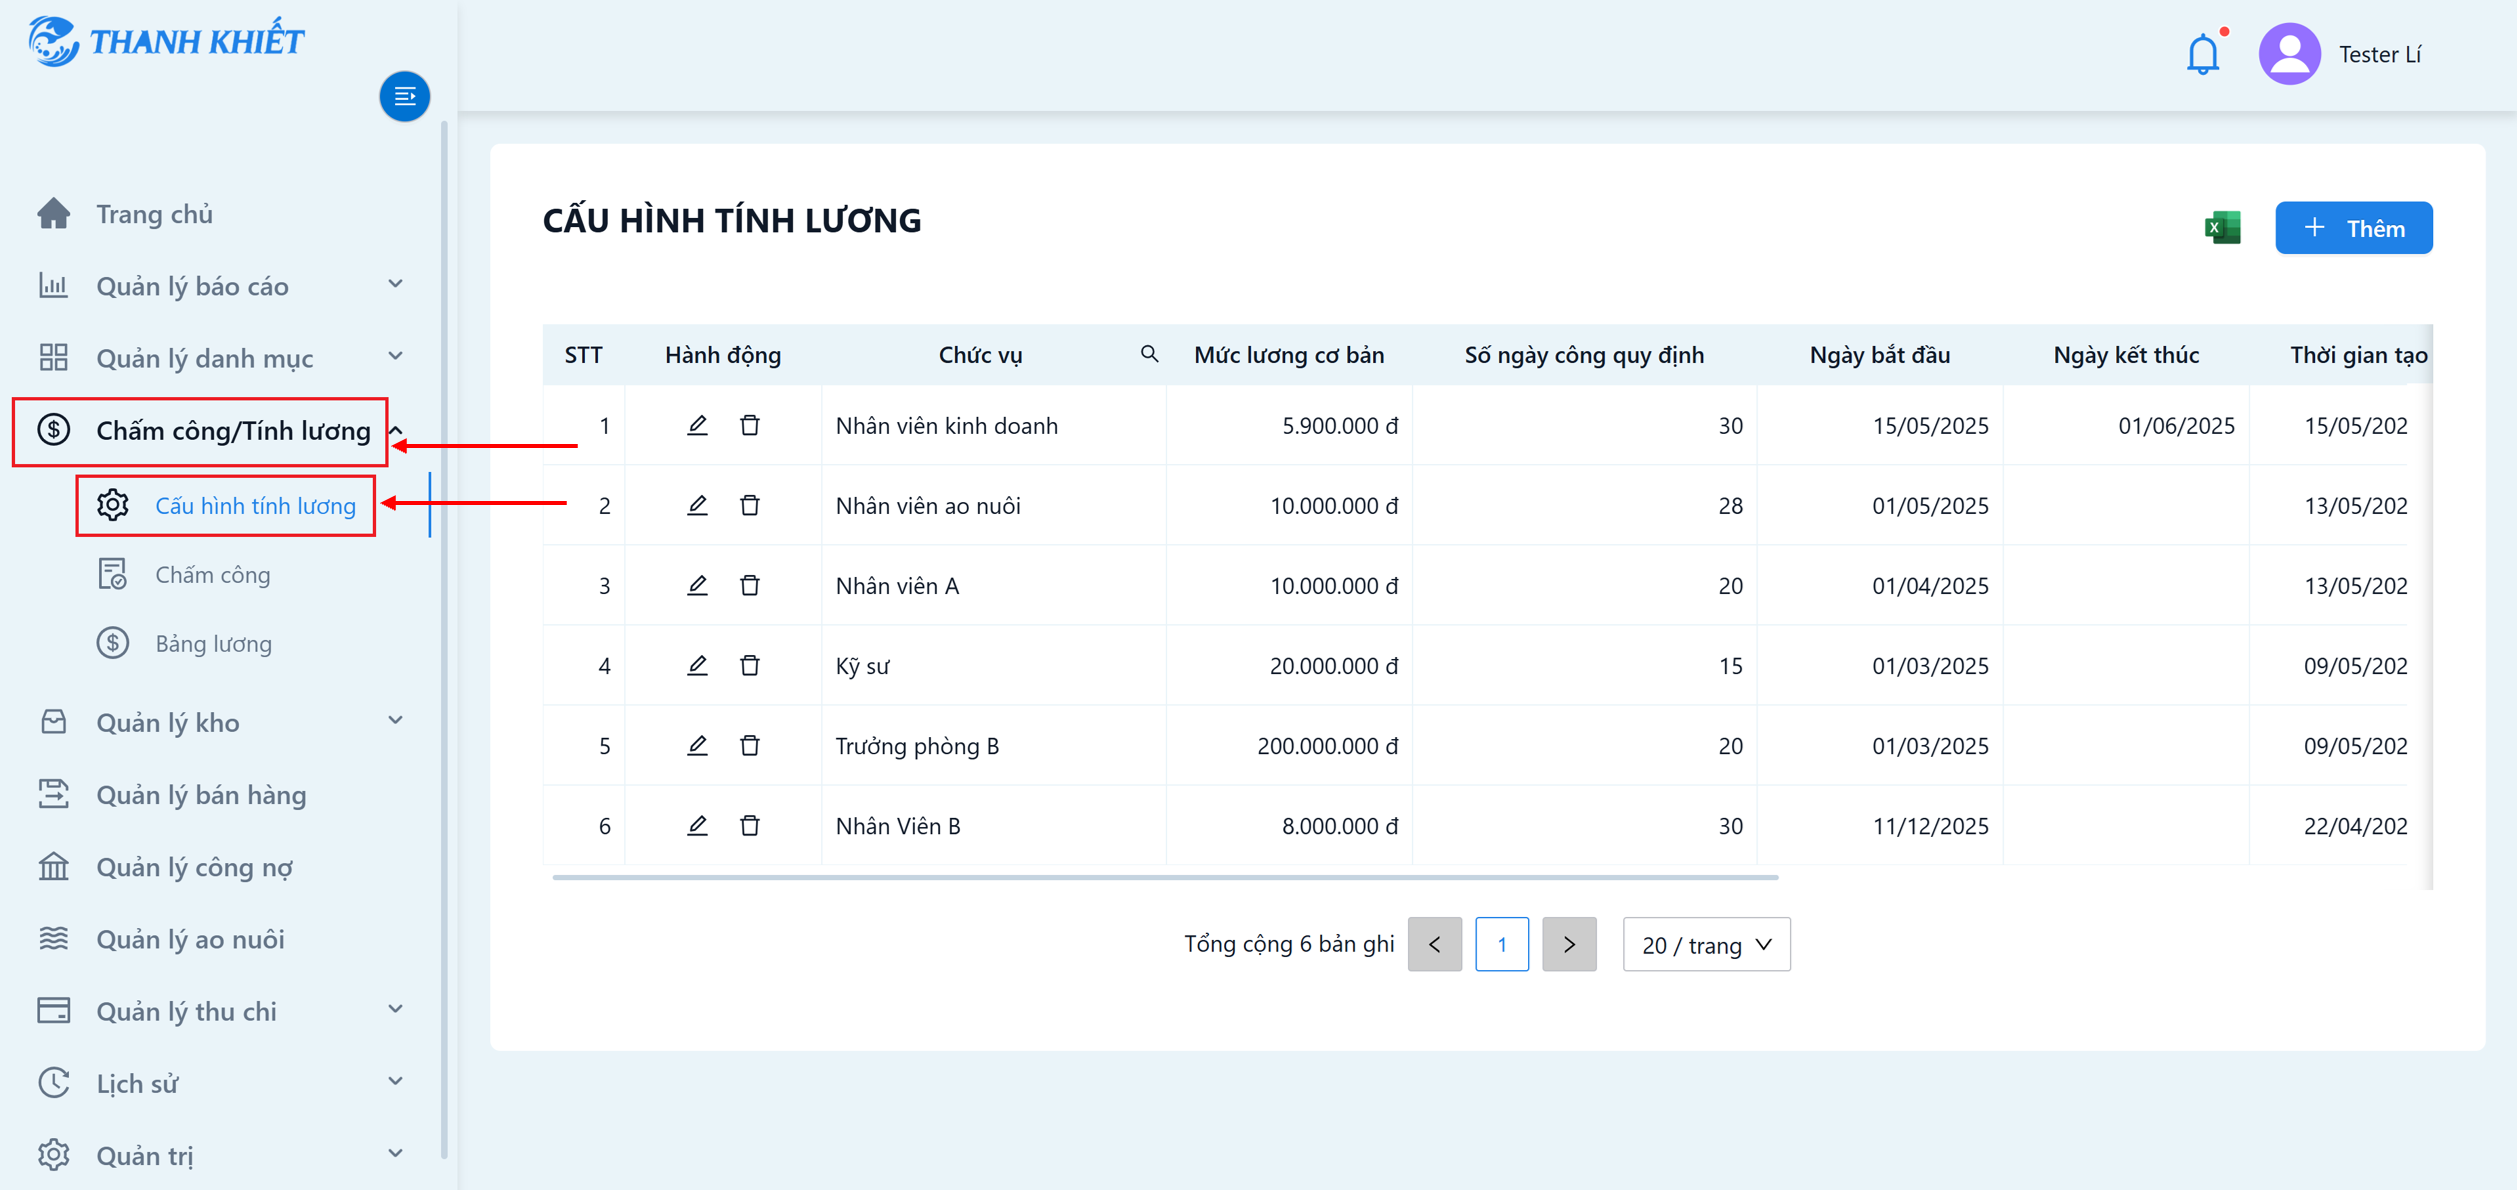The height and width of the screenshot is (1190, 2517).
Task: Edit the Trưởng phòng B row
Action: 697,745
